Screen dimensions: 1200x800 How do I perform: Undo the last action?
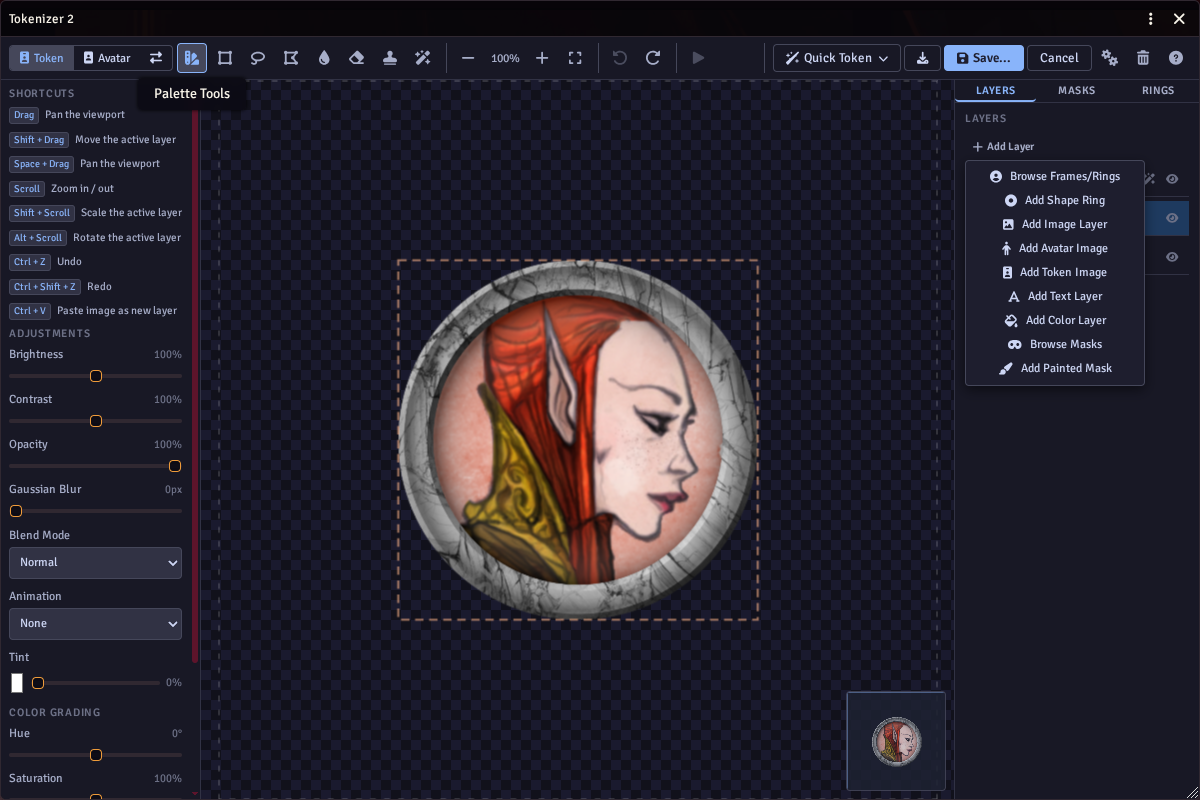620,58
